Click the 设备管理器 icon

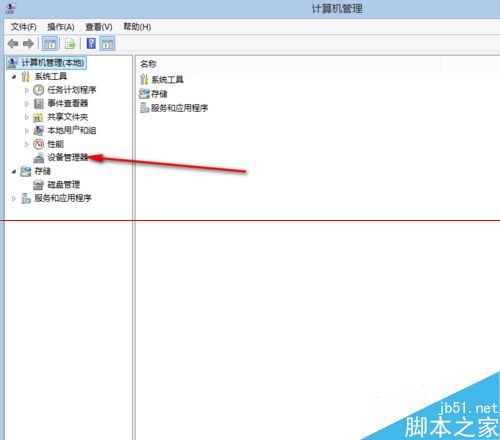pyautogui.click(x=39, y=158)
